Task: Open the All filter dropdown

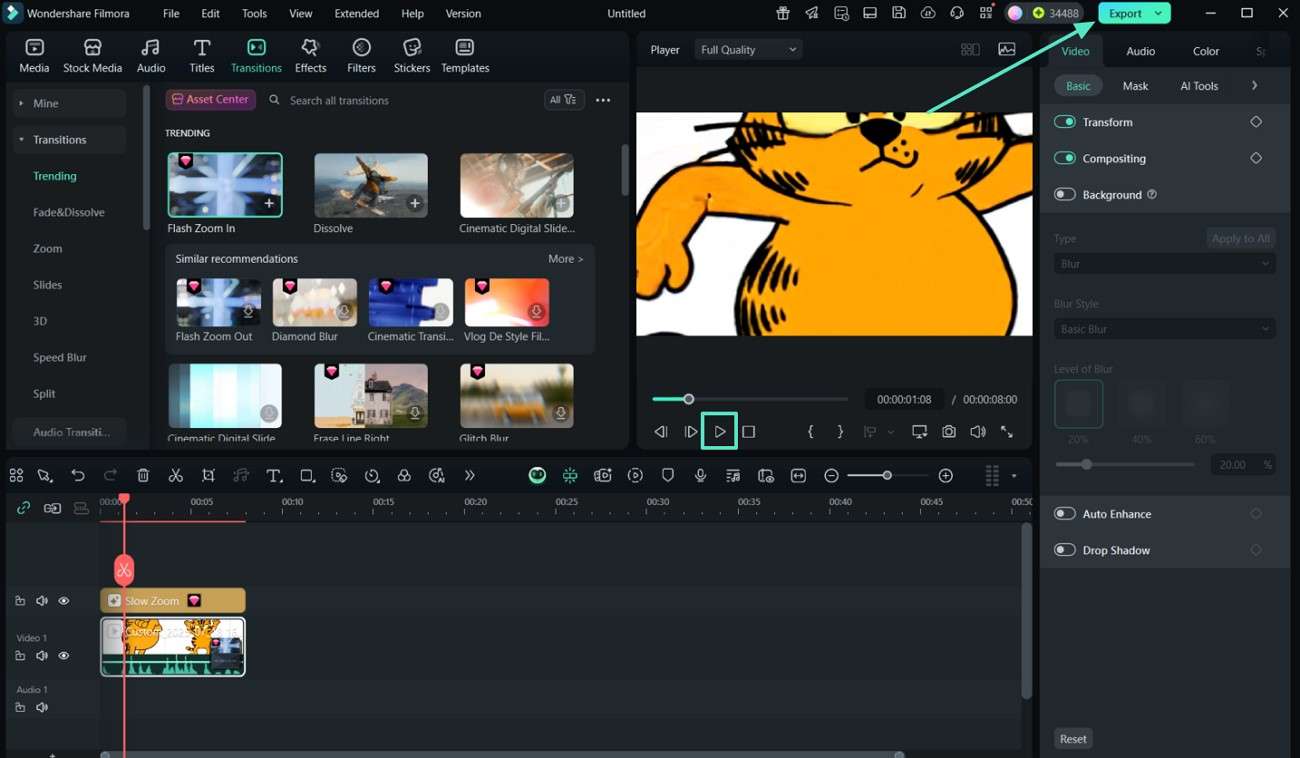Action: pyautogui.click(x=564, y=100)
